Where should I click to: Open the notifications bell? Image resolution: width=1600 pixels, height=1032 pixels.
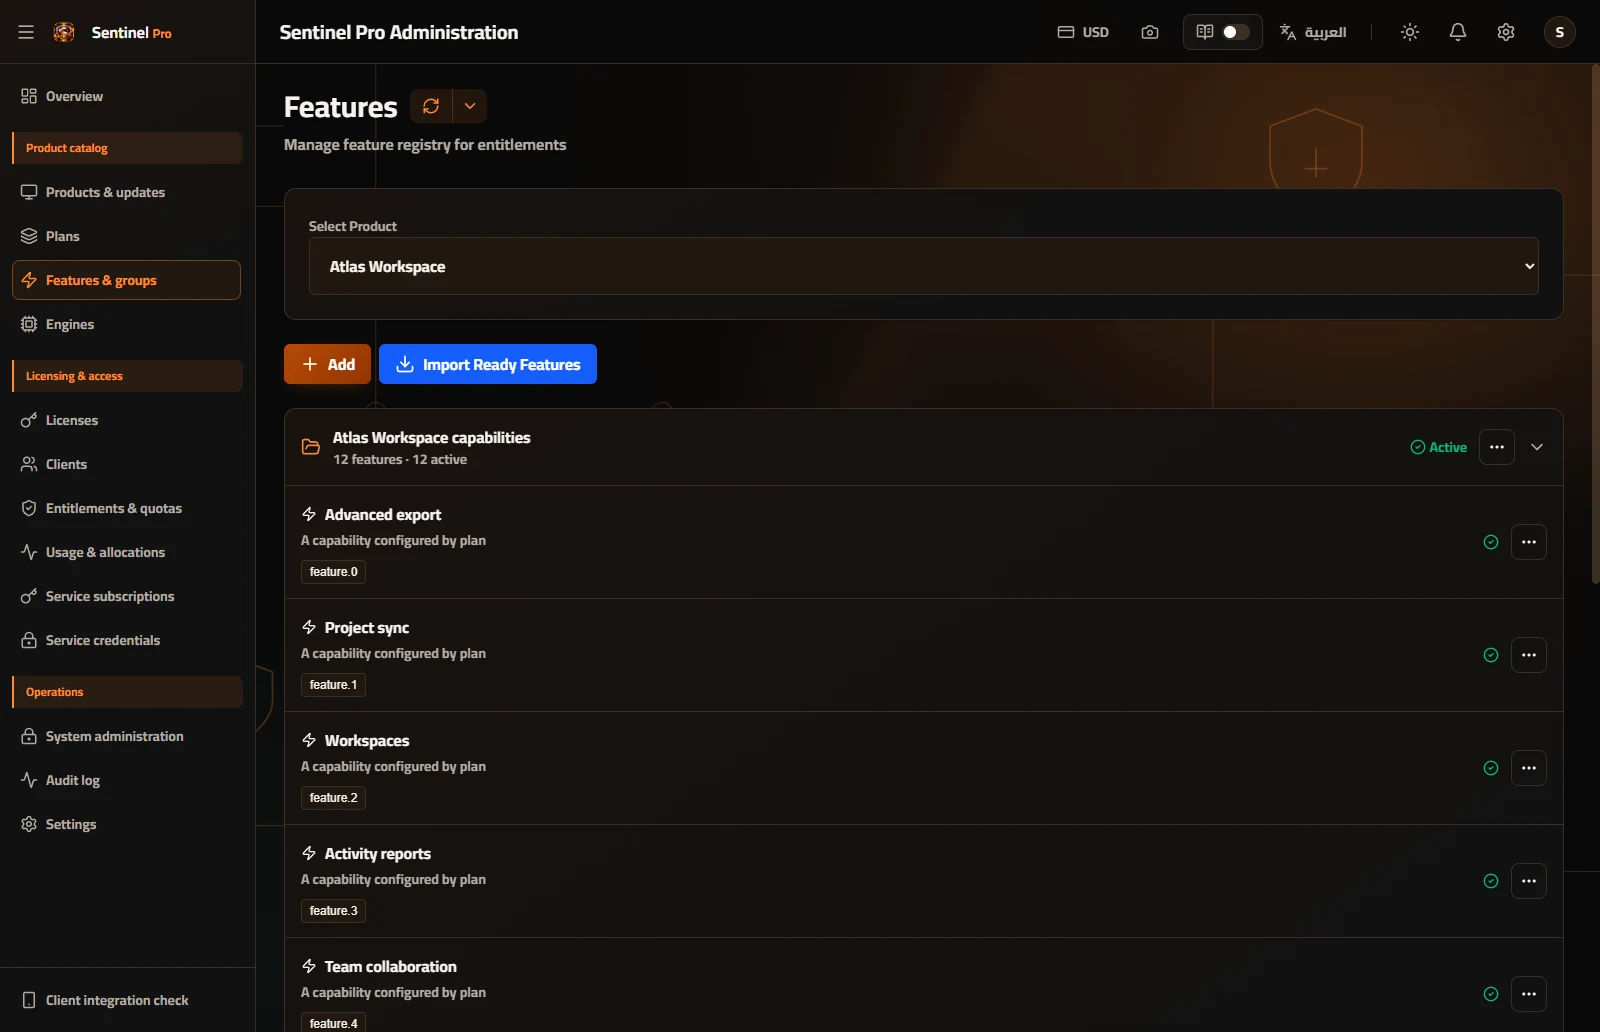point(1458,32)
